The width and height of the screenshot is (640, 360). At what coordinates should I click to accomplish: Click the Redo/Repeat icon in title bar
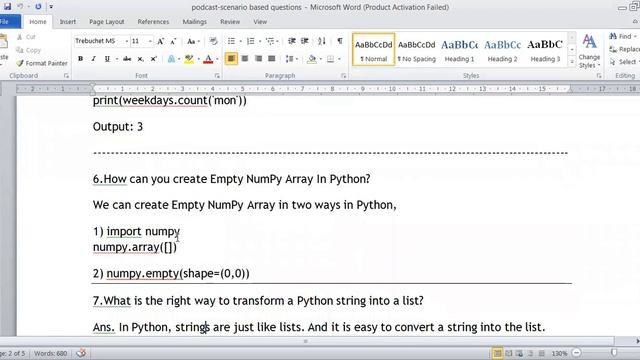(x=38, y=7)
